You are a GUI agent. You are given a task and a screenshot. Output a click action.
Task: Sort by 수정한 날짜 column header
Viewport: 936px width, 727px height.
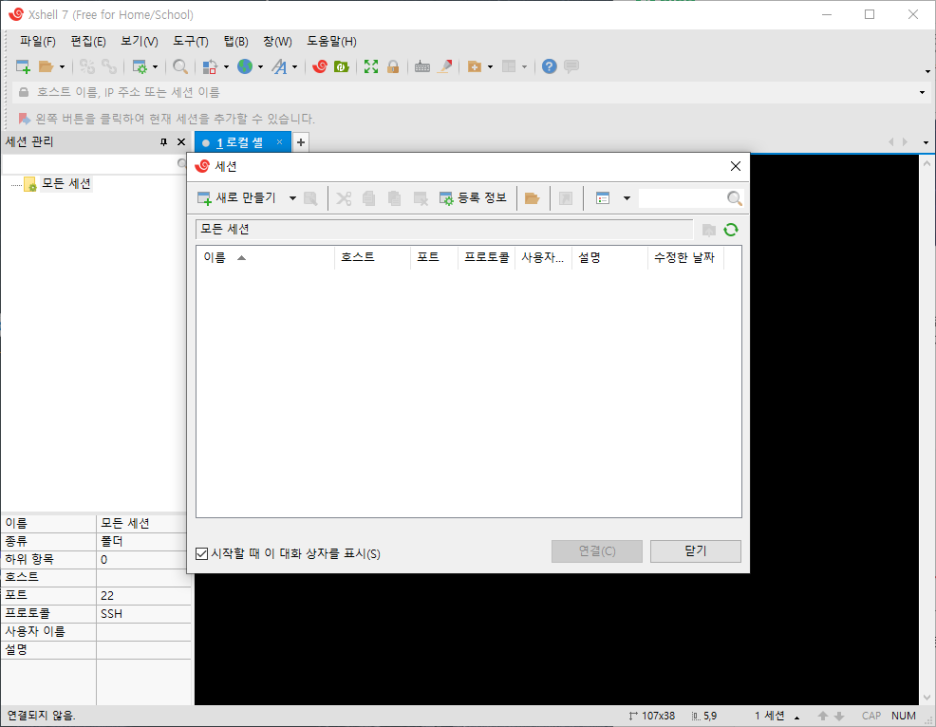(x=685, y=258)
